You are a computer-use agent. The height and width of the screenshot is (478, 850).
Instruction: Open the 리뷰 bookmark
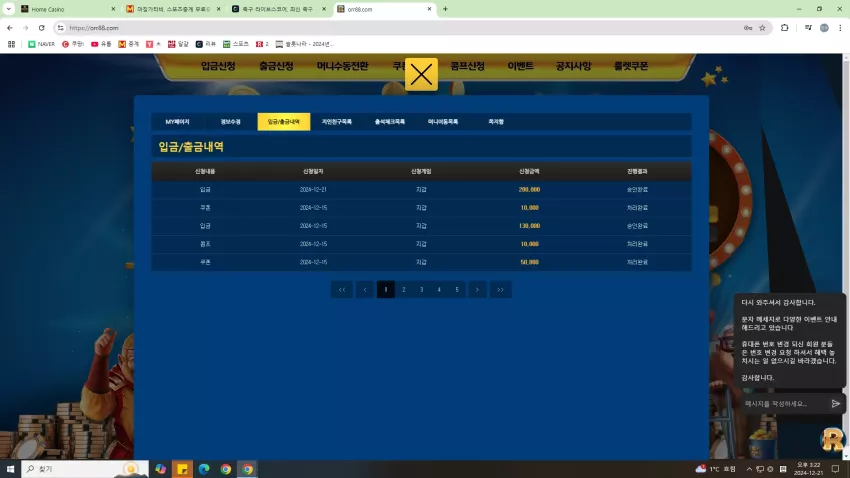(205, 44)
